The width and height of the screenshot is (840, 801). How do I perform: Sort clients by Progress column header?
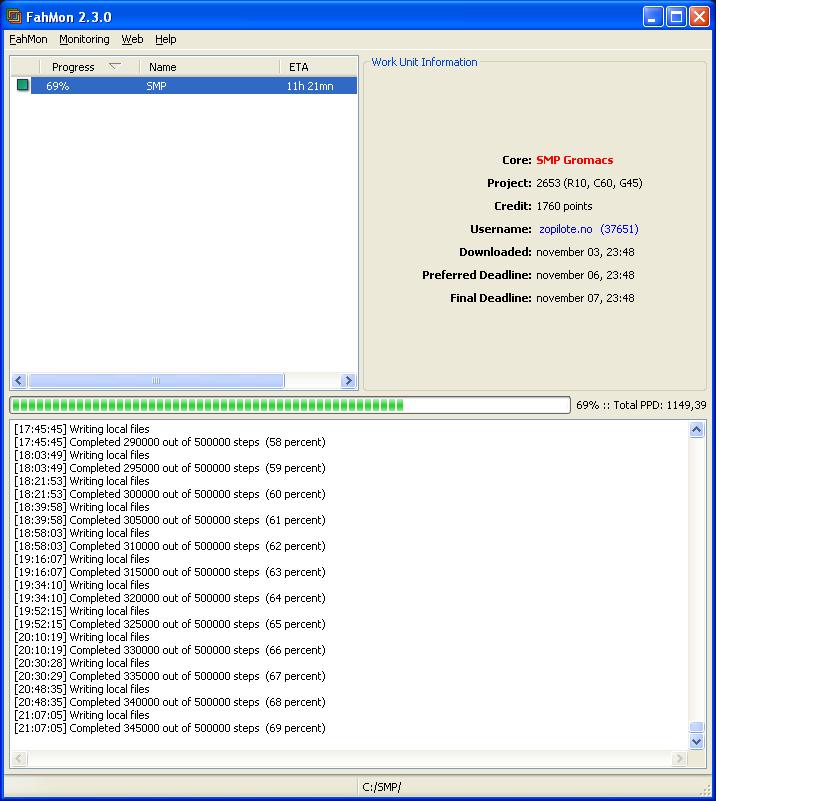(x=89, y=67)
